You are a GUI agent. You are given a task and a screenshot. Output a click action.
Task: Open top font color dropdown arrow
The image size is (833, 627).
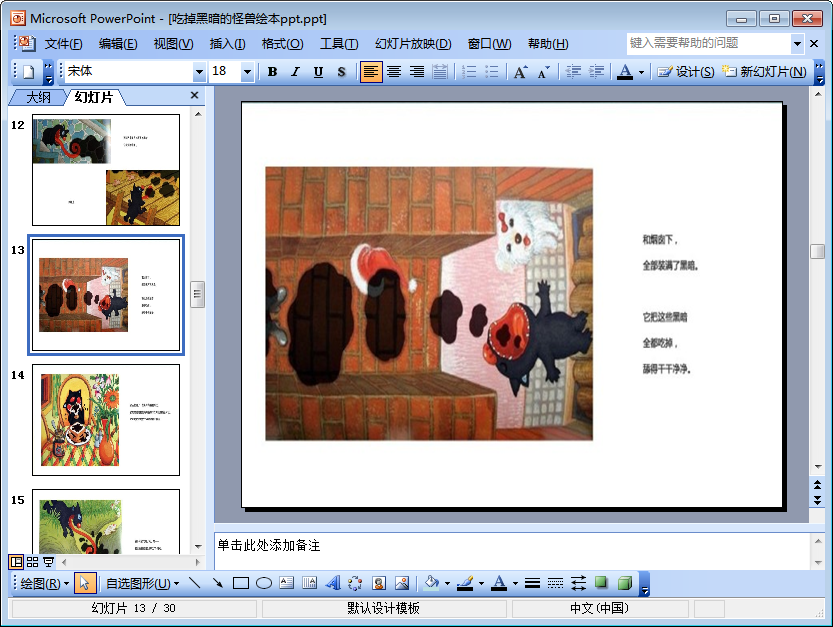641,72
